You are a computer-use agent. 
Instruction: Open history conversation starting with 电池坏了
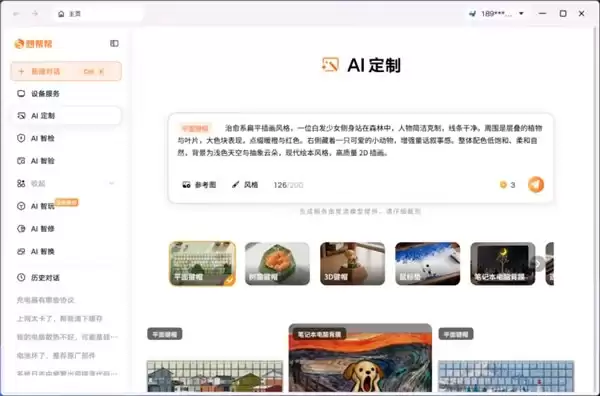[56, 355]
